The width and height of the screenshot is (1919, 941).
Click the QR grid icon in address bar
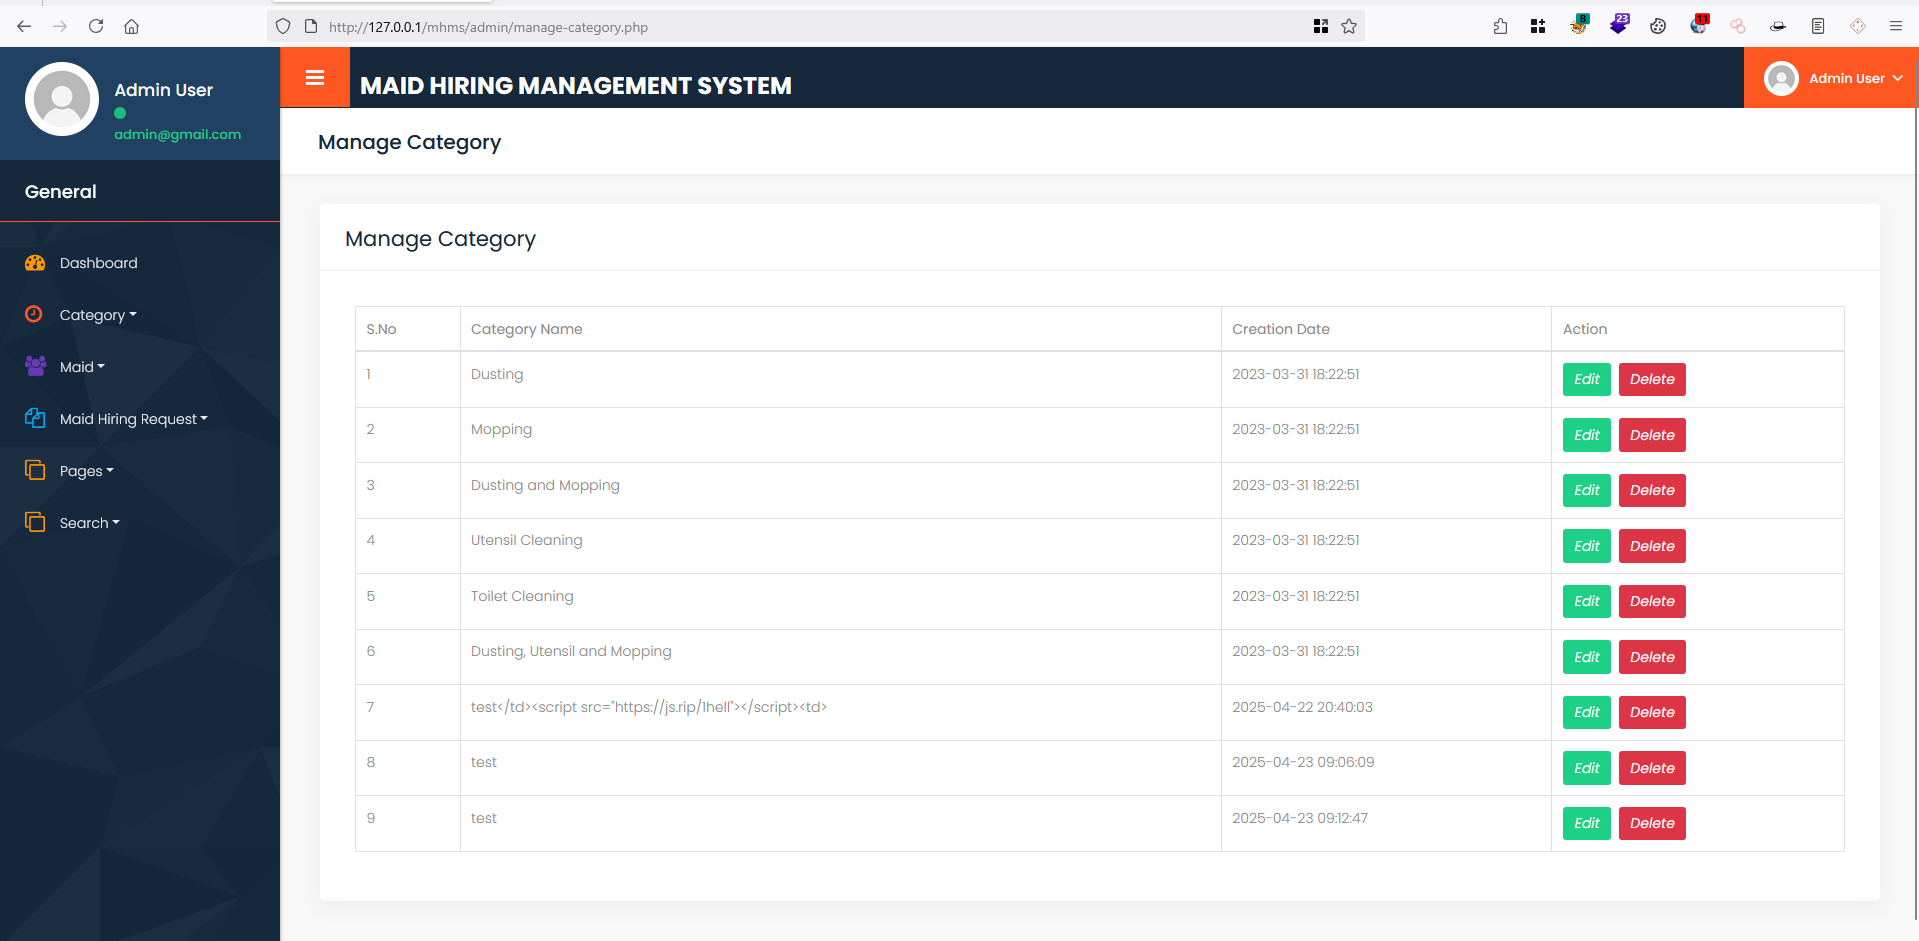pyautogui.click(x=1321, y=26)
